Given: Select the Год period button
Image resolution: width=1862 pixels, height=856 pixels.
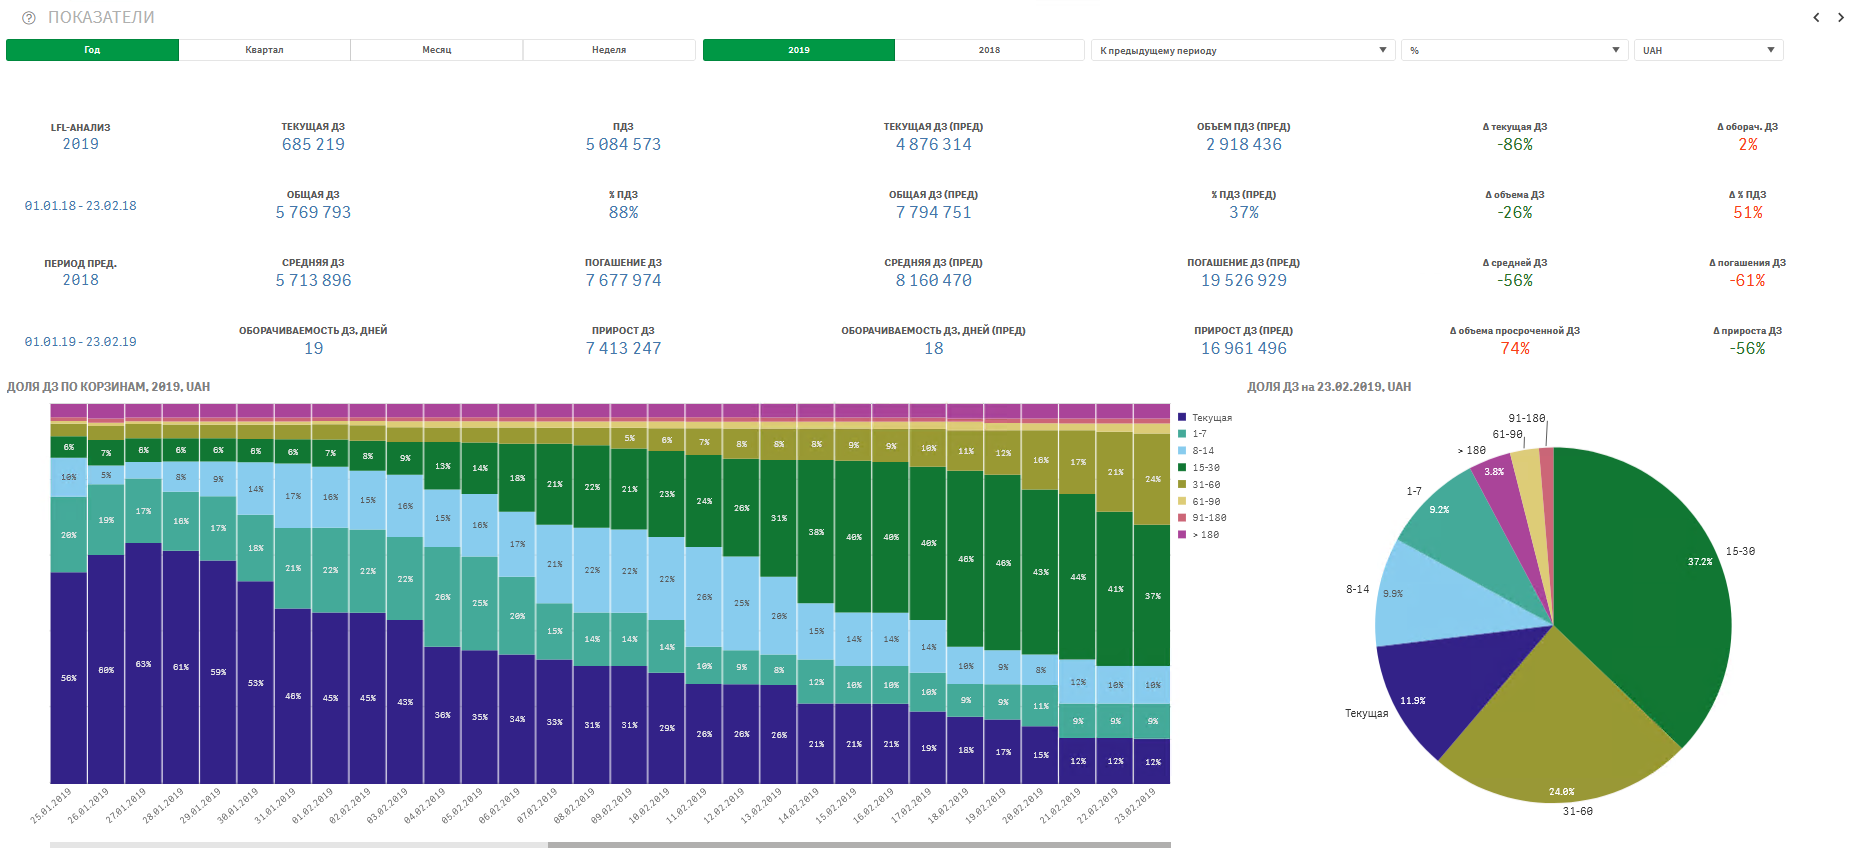Looking at the screenshot, I should pos(92,50).
